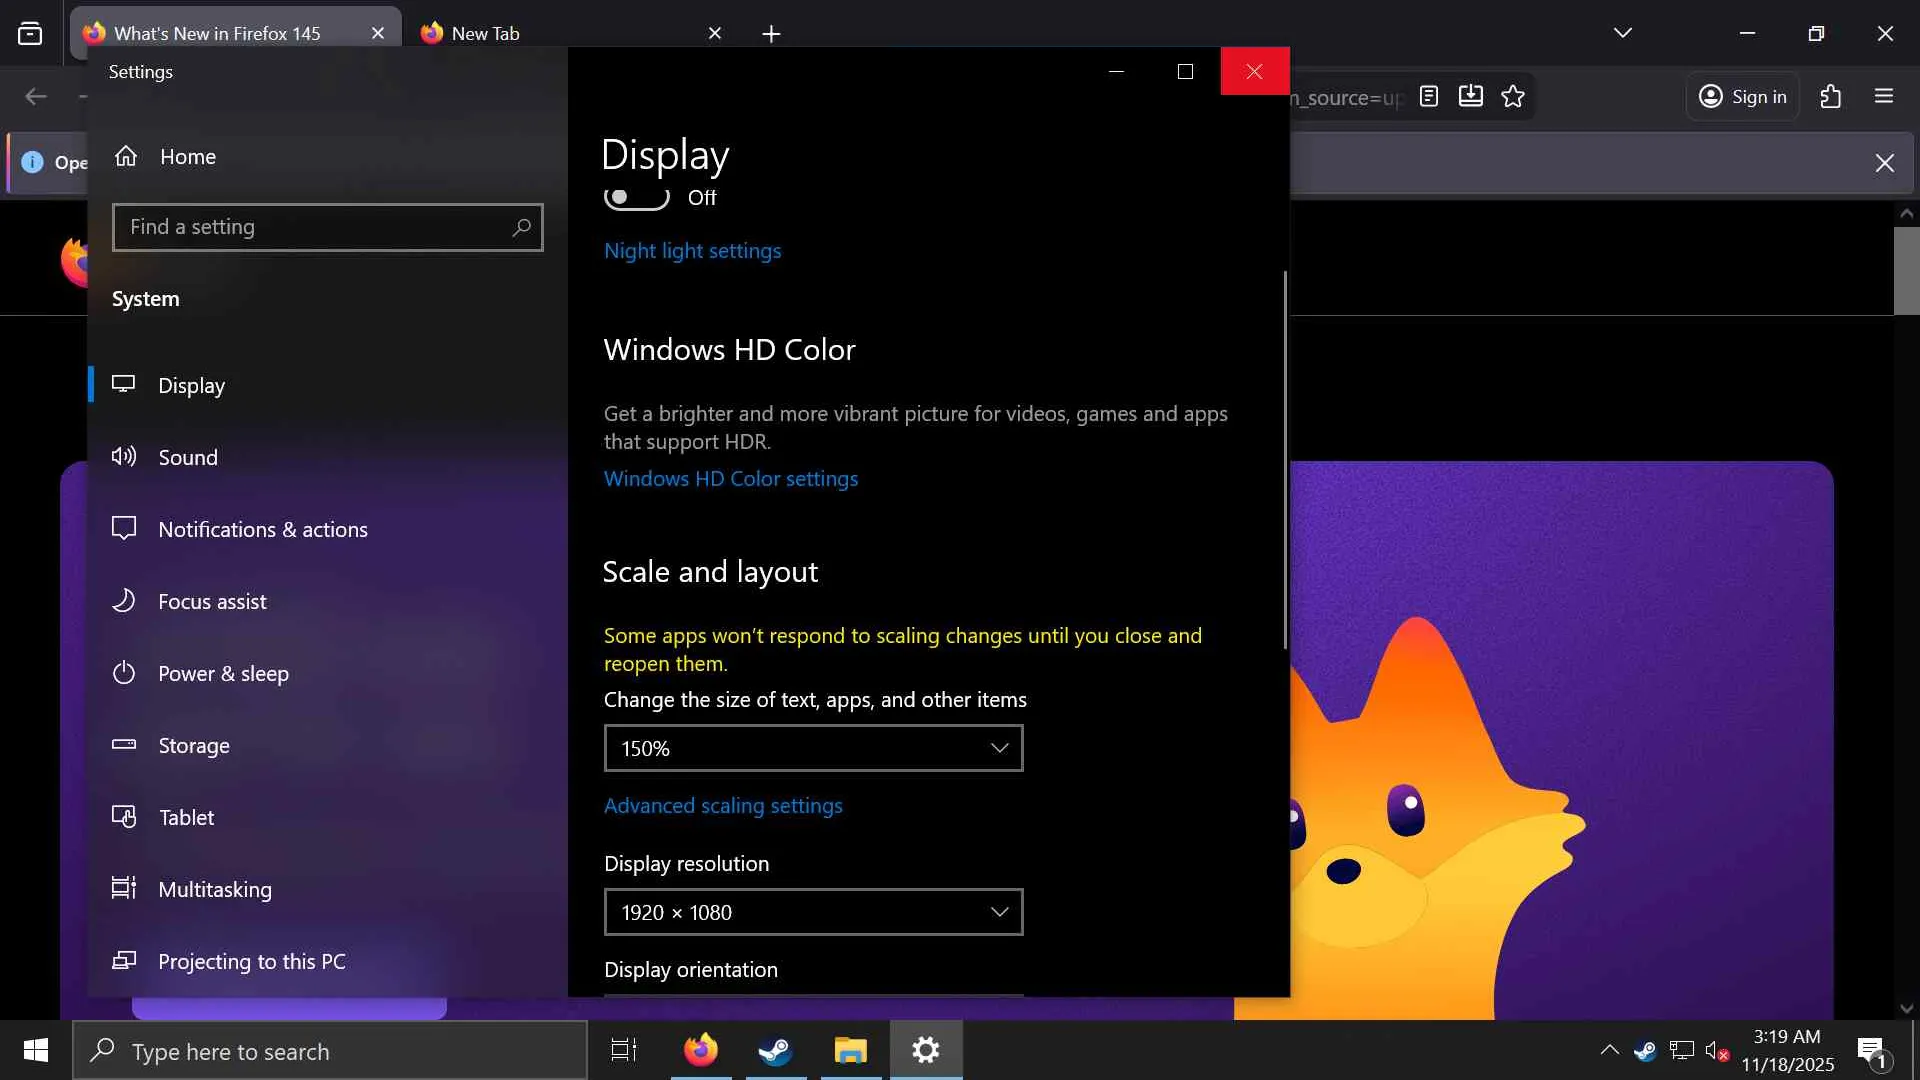Click the search magnifier in Find a setting
This screenshot has width=1920, height=1080.
pos(521,227)
